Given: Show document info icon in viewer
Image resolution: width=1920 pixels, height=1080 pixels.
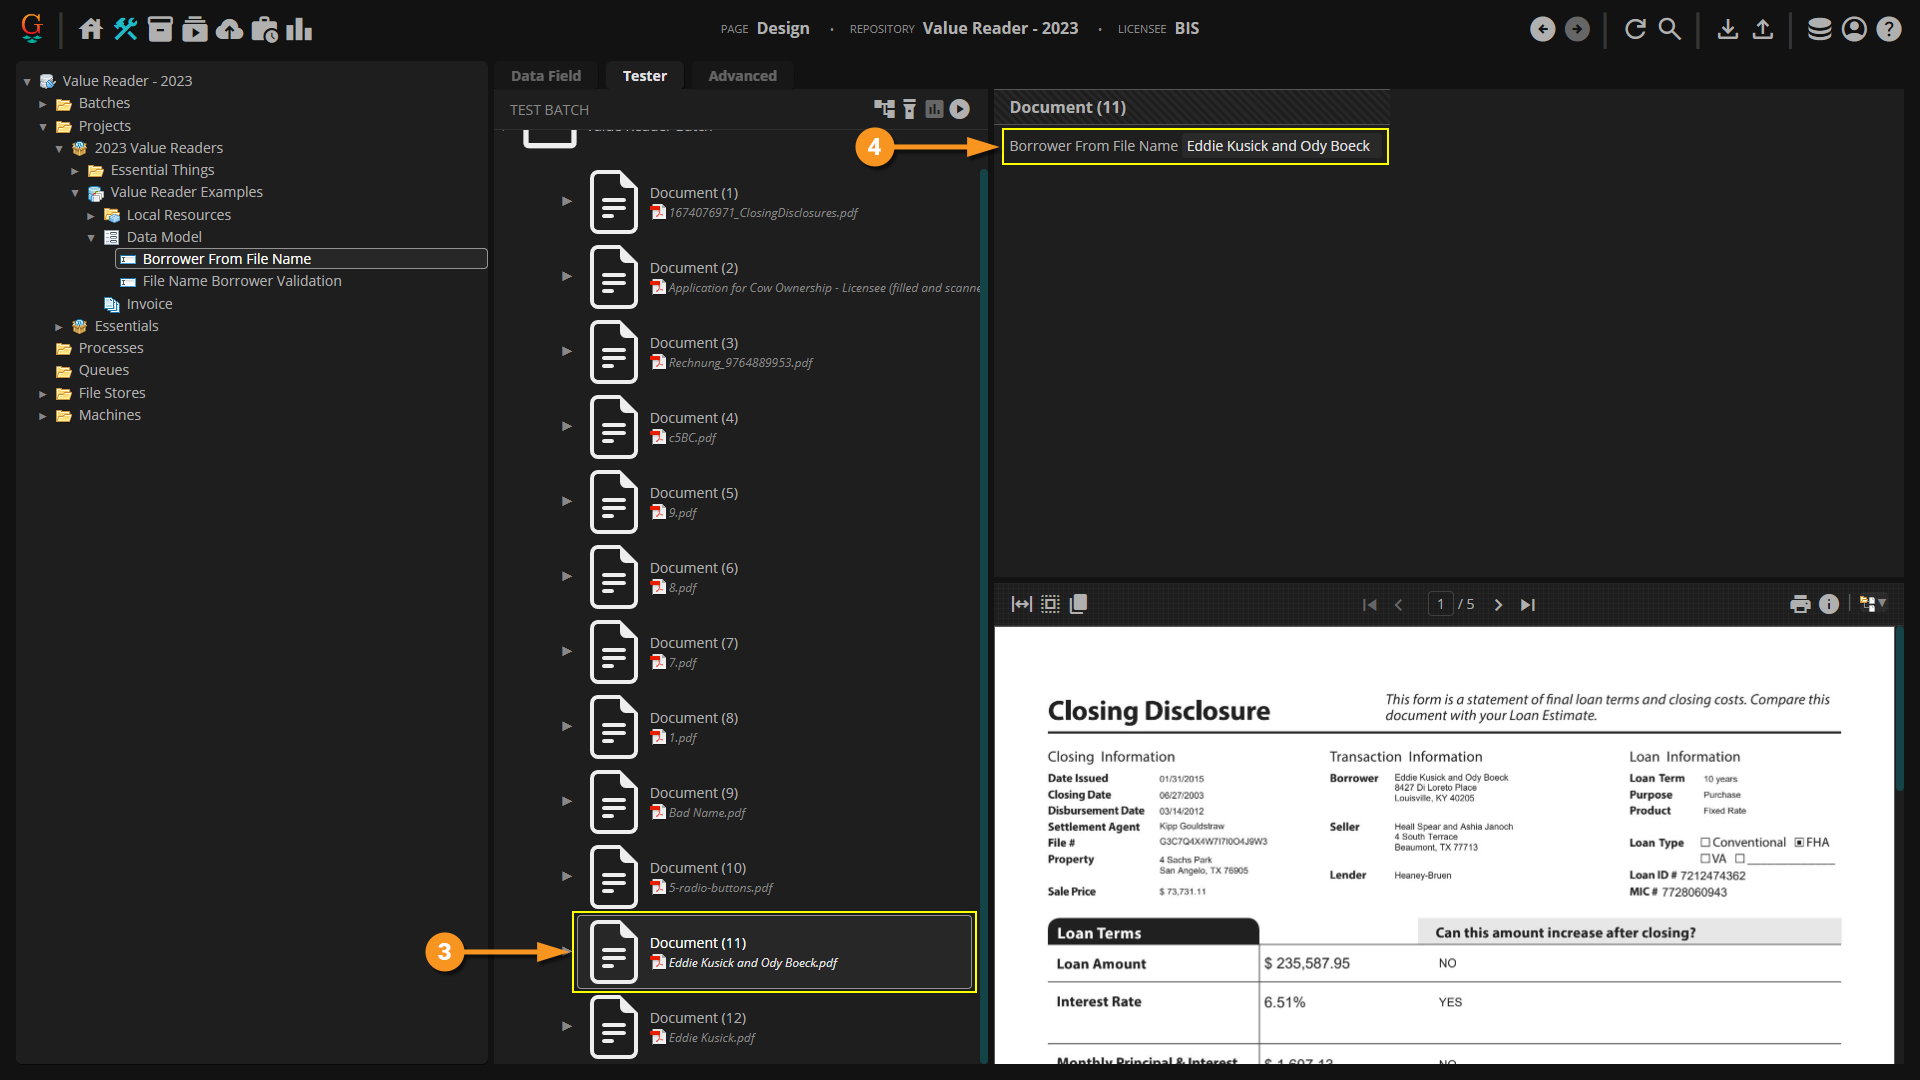Looking at the screenshot, I should tap(1829, 604).
